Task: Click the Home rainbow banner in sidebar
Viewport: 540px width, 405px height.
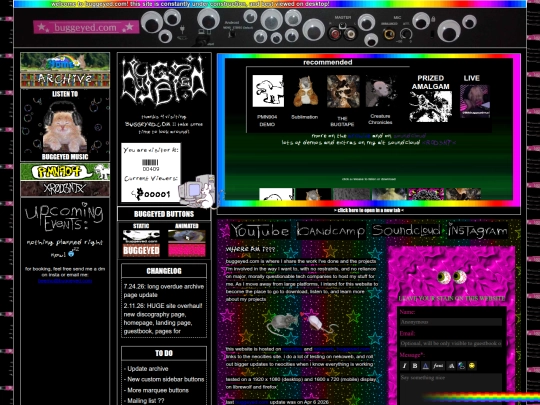Action: click(x=65, y=62)
